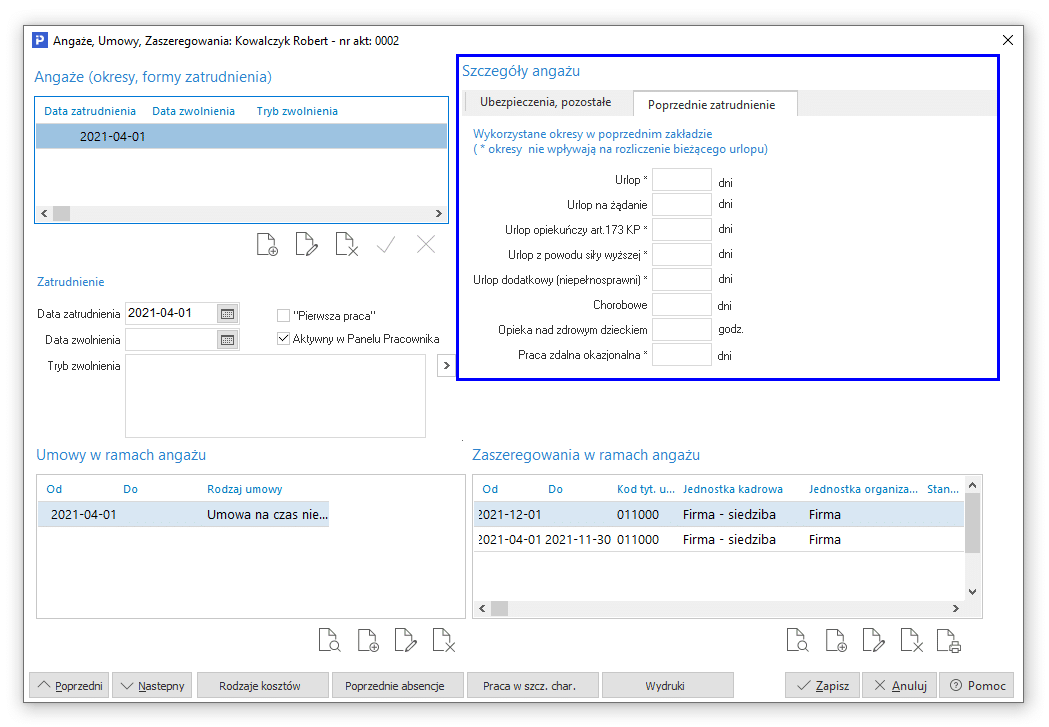Go to Poprzedni employee
Screen dimensions: 1049x727
tap(71, 686)
